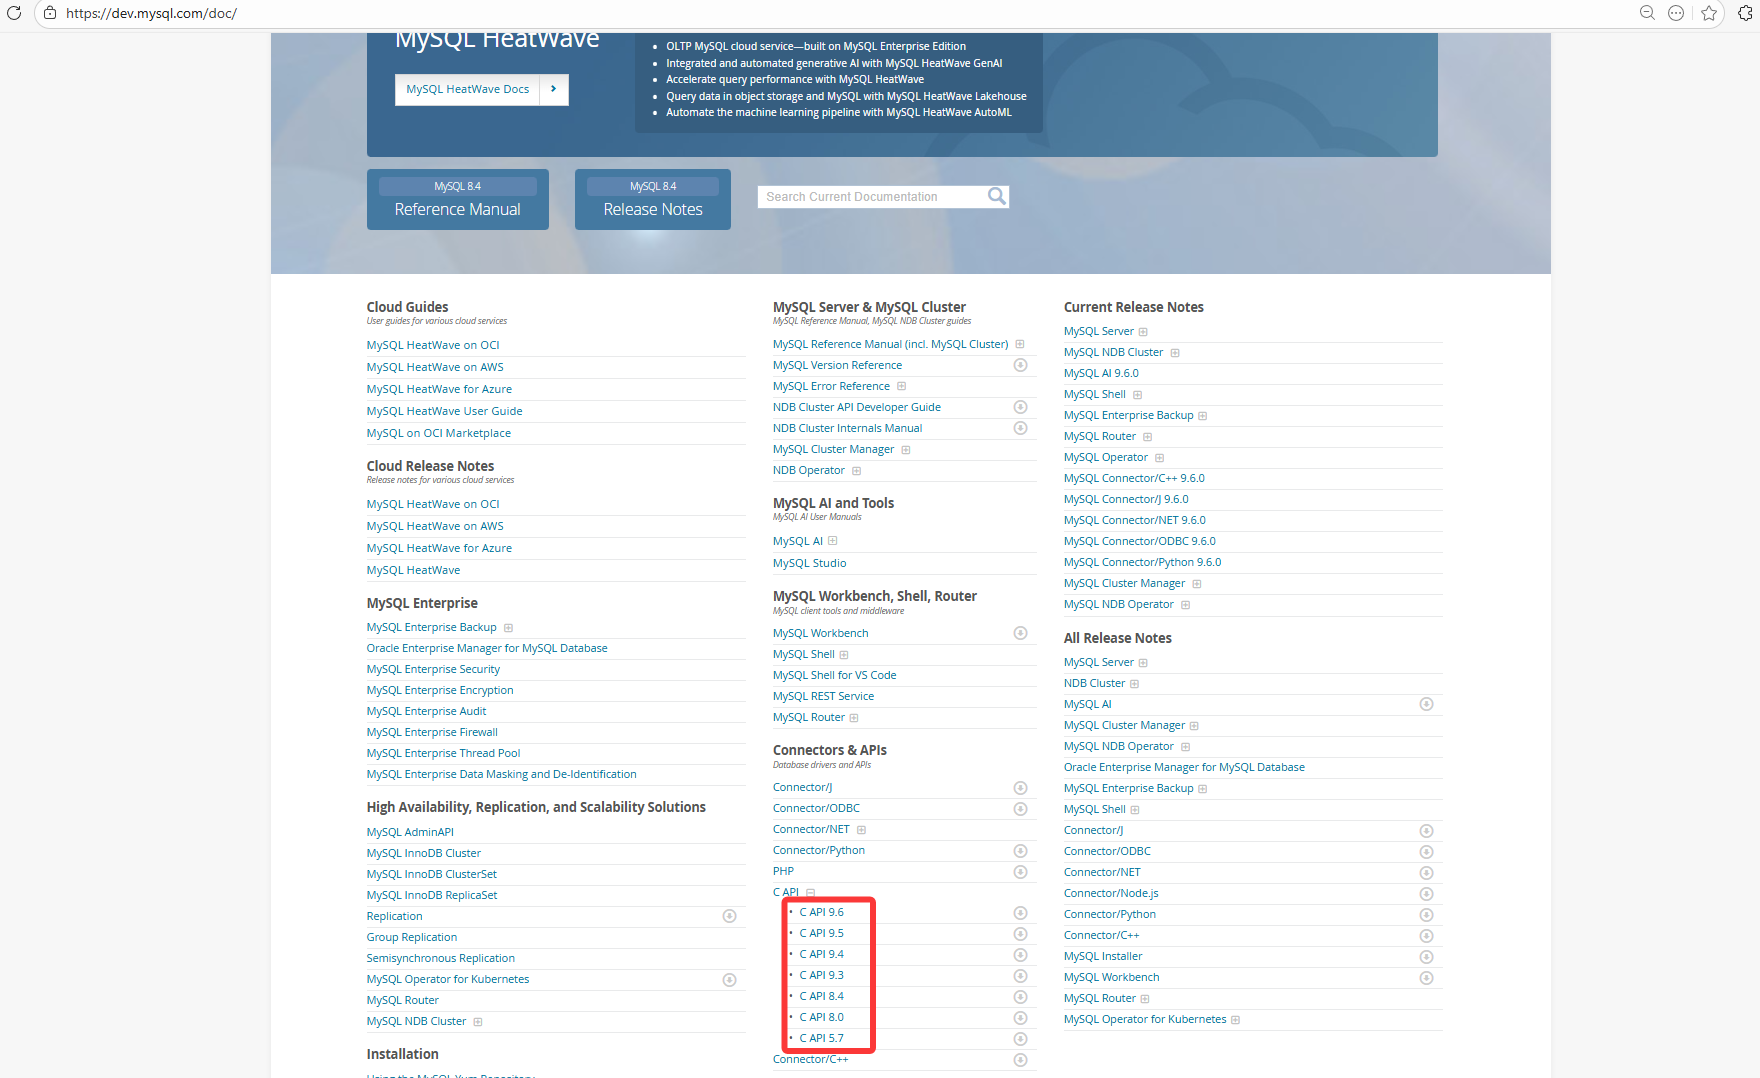Expand MySQL Server under Current Release Notes
1760x1078 pixels.
tap(1143, 332)
